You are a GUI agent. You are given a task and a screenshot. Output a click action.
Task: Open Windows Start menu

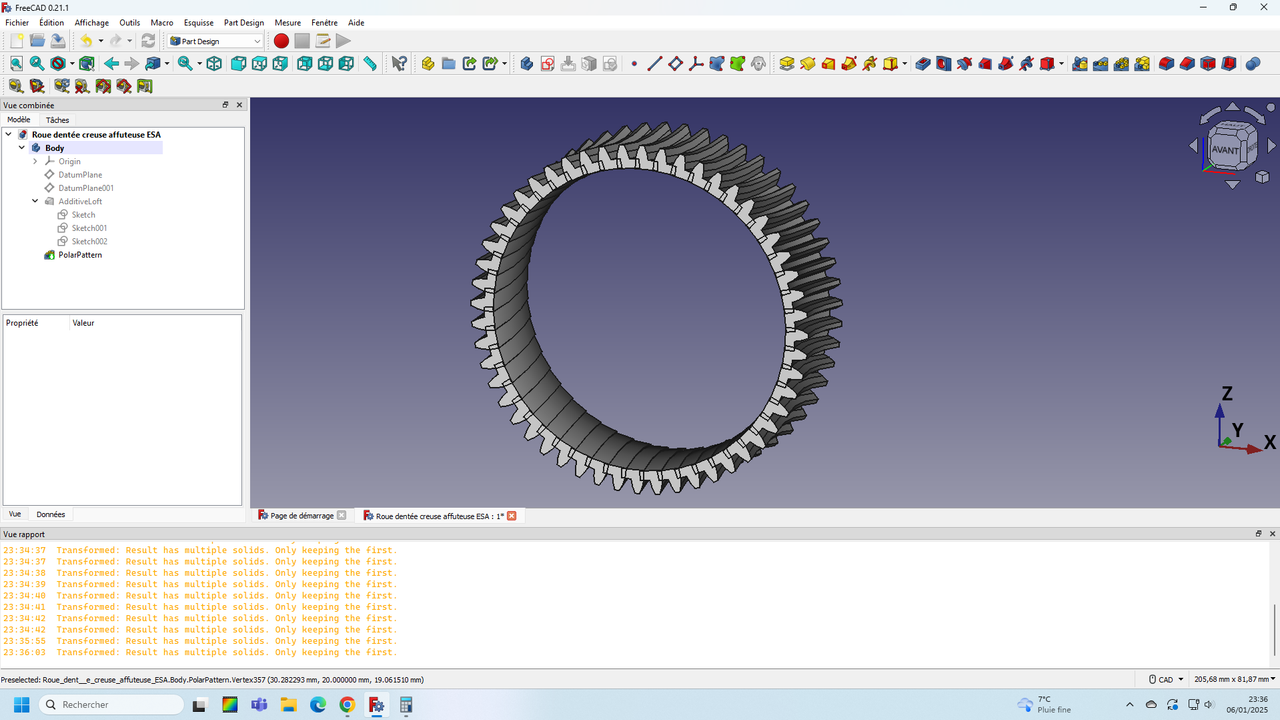21,705
